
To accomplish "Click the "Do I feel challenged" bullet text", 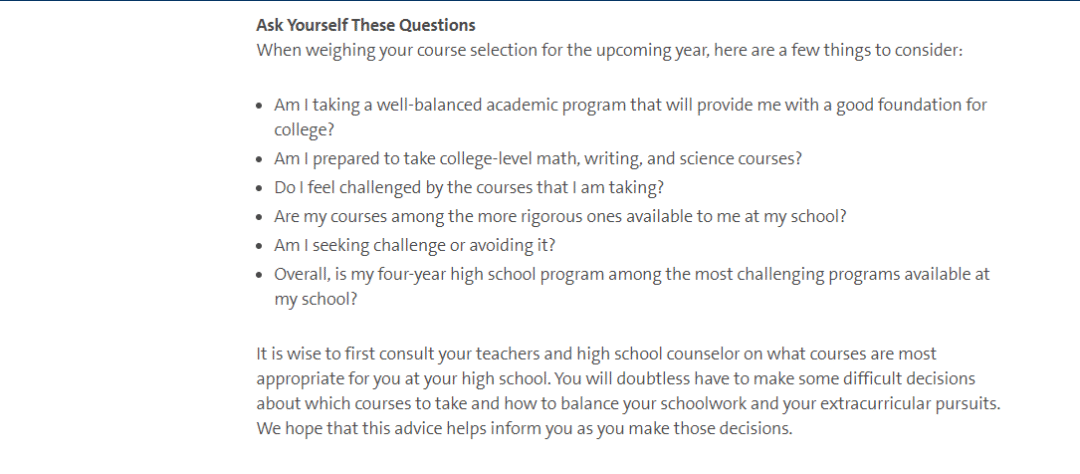I will [469, 187].
